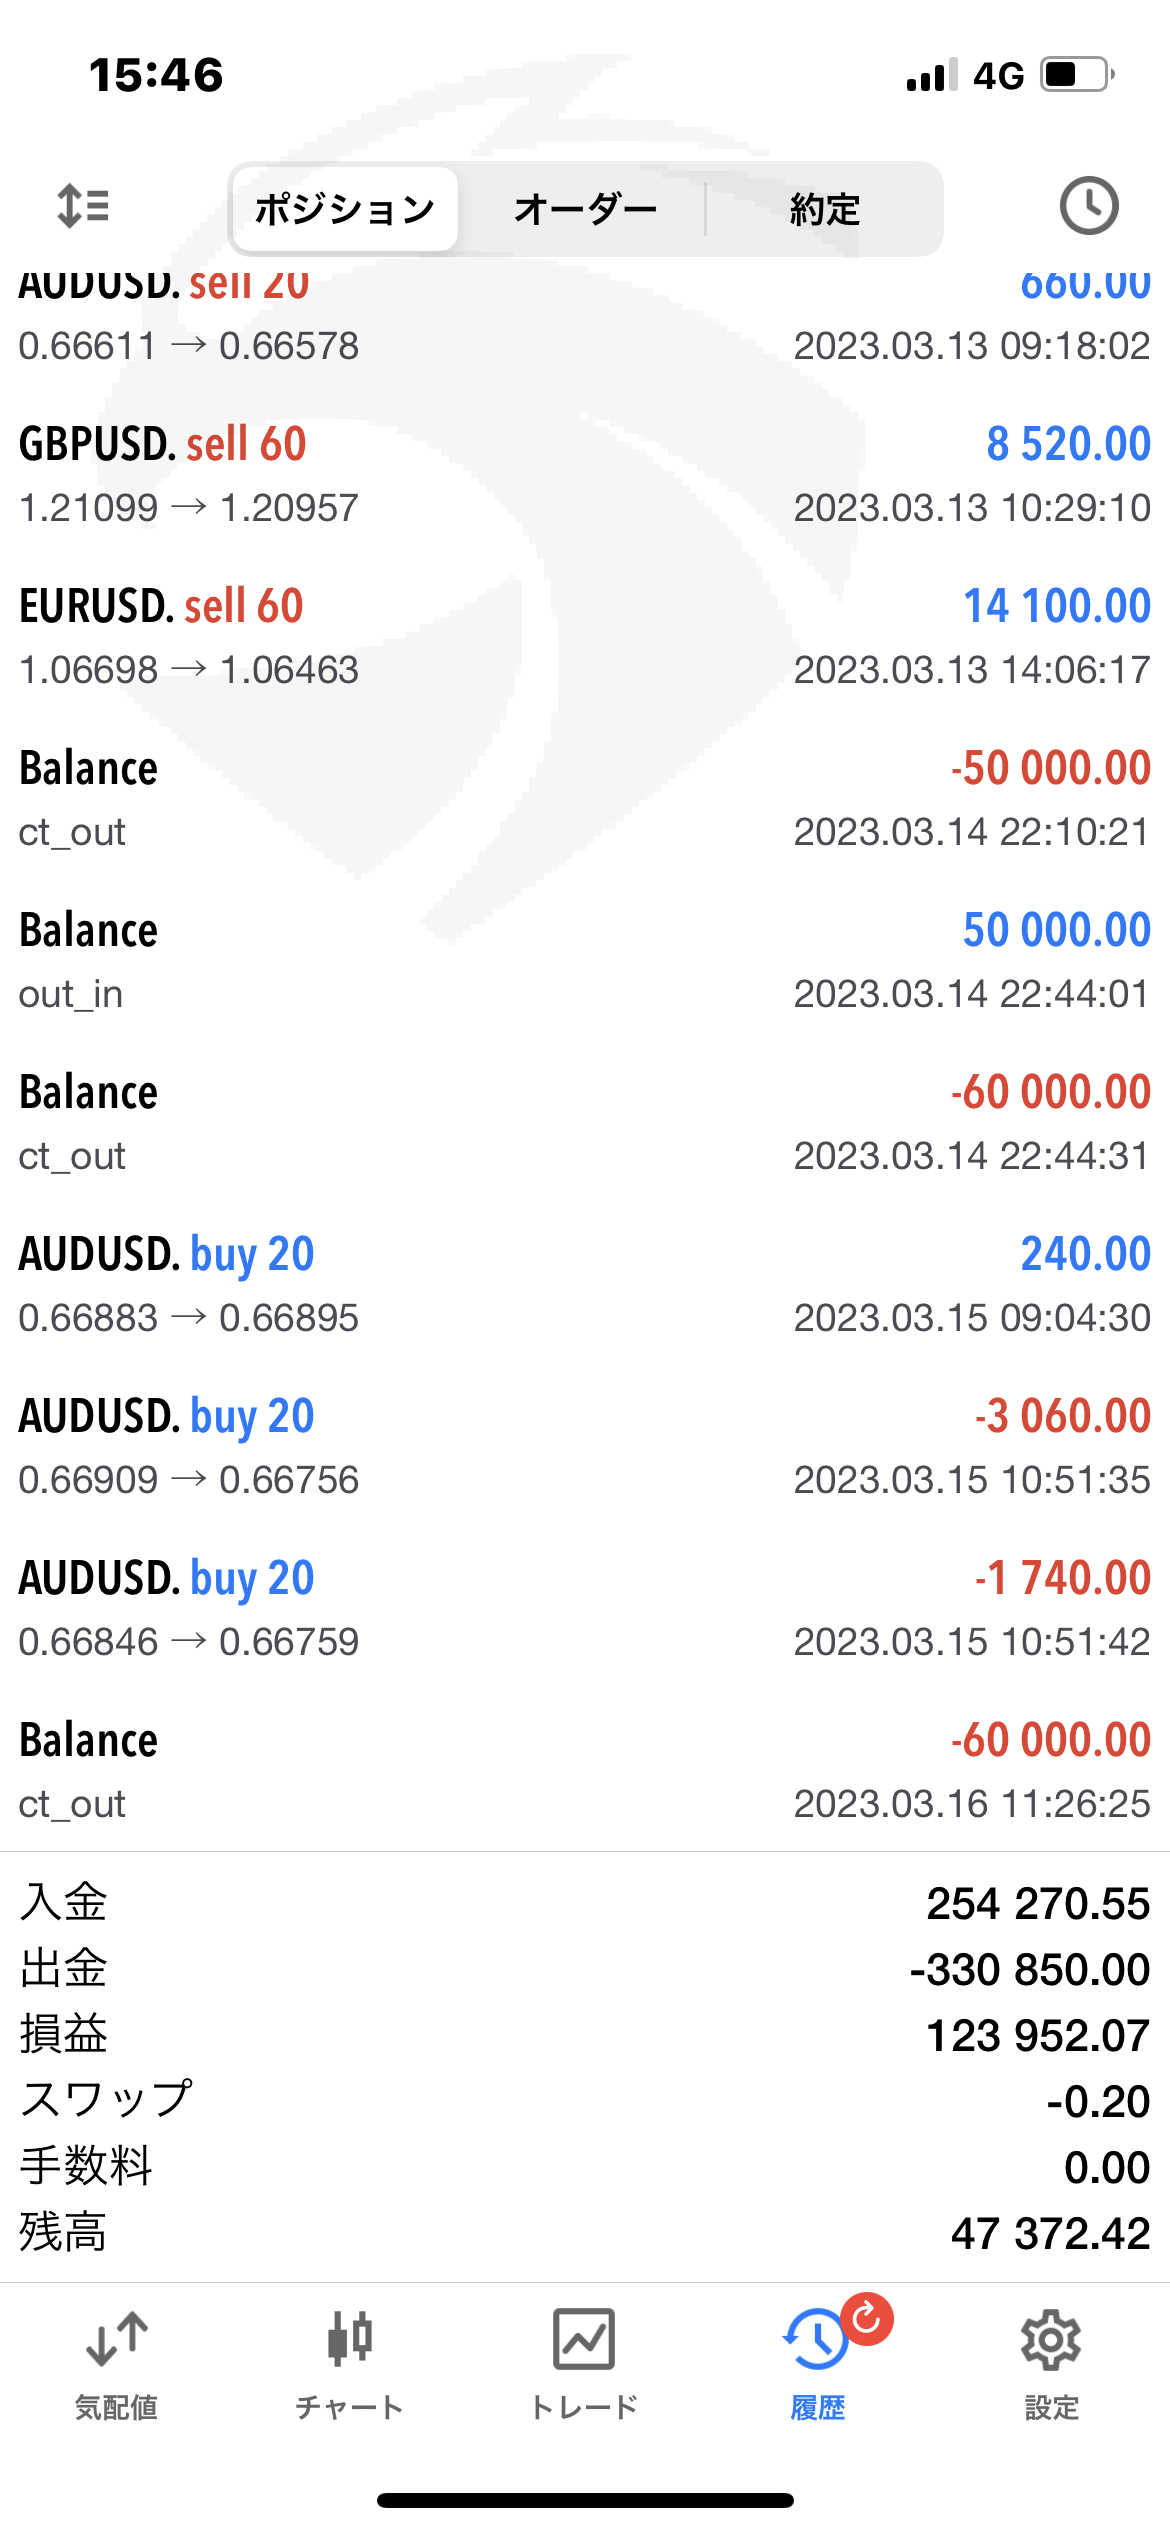
Task: Tap the 残高 balance summary line
Action: pyautogui.click(x=585, y=2232)
